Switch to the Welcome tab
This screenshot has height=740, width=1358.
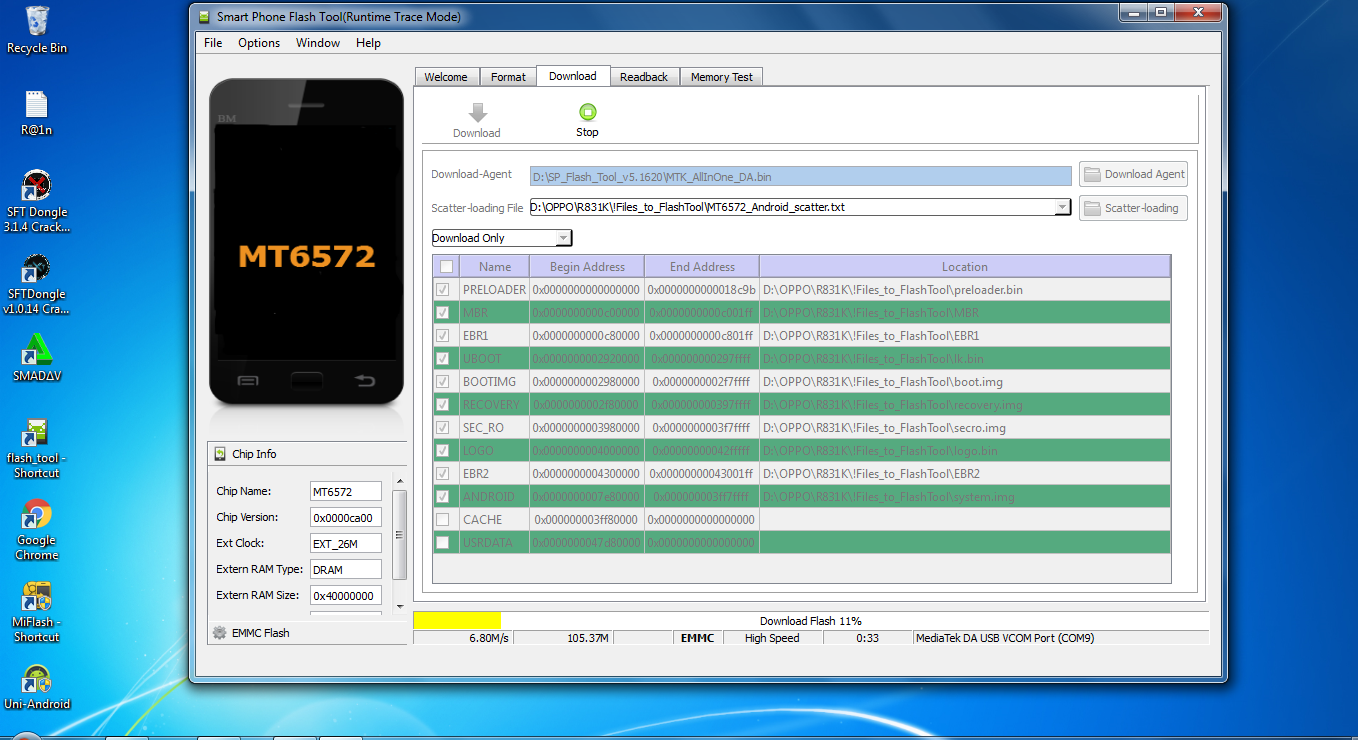pos(446,77)
